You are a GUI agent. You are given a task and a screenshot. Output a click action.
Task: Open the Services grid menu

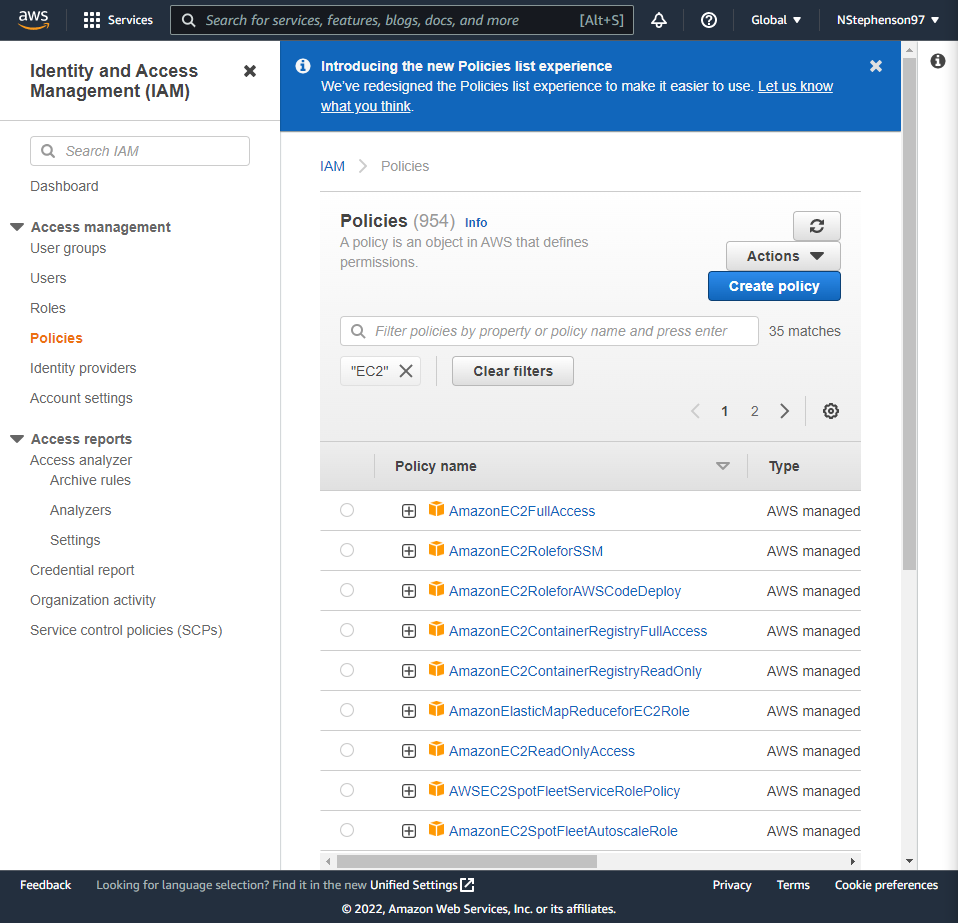(118, 20)
